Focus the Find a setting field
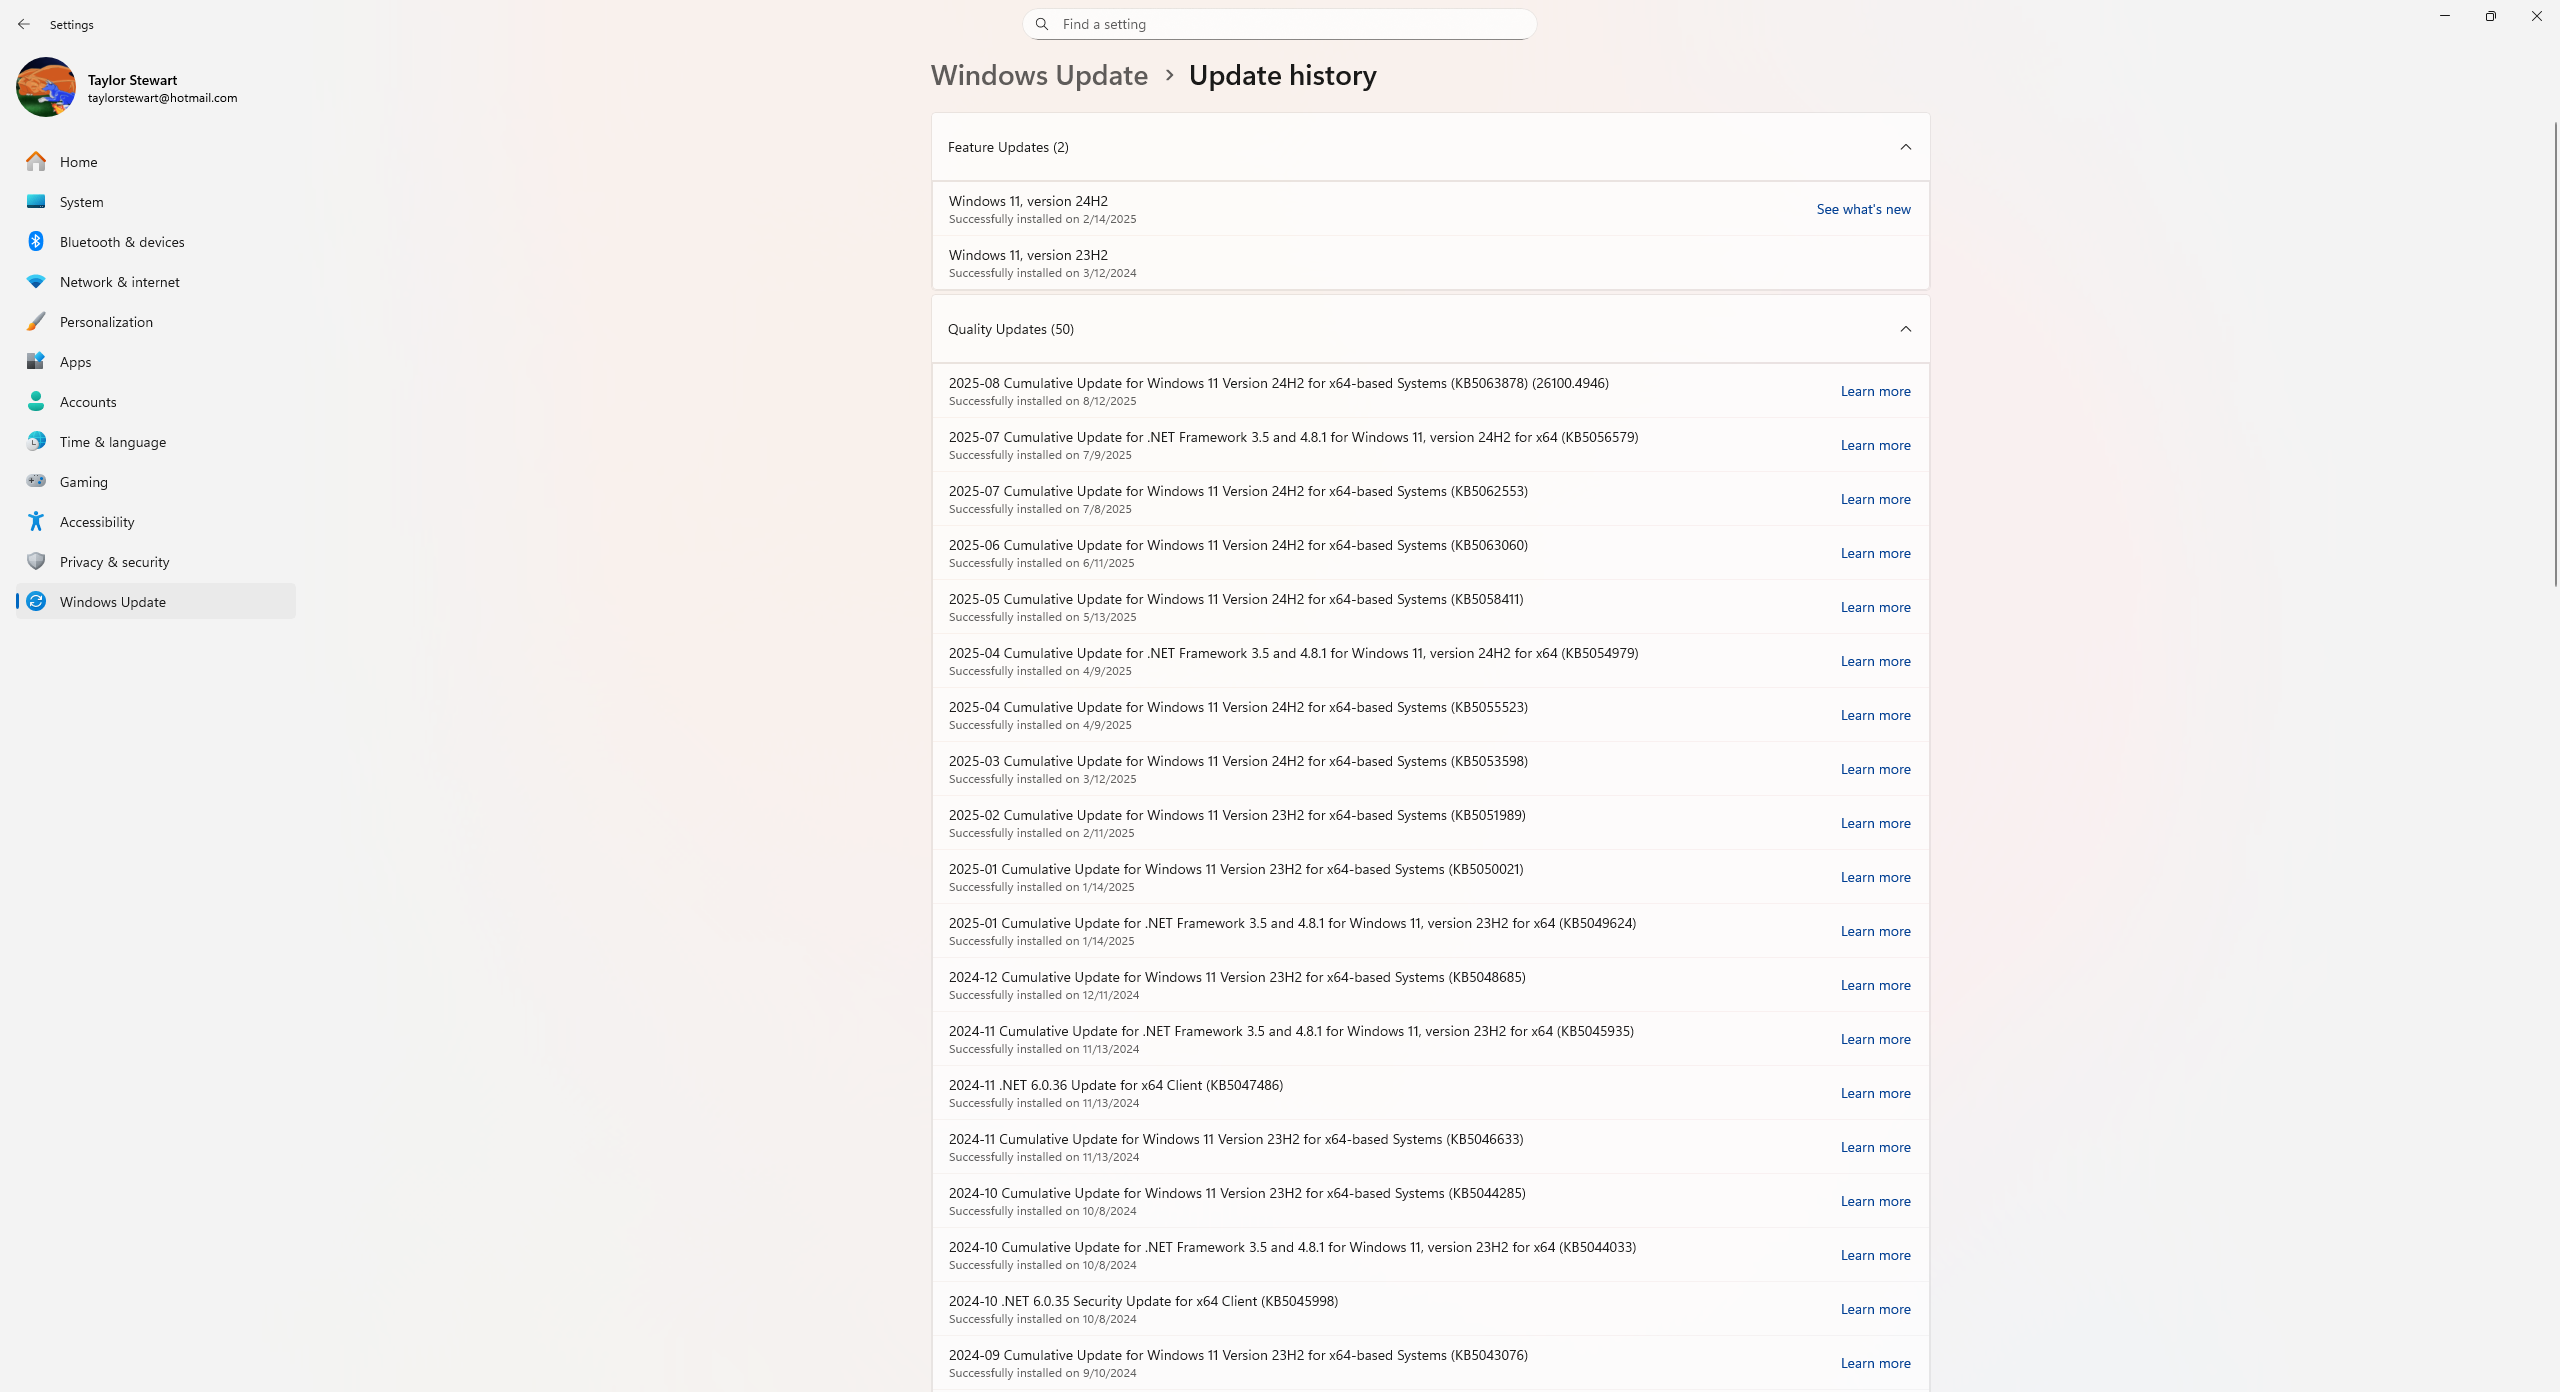2560x1392 pixels. [1290, 24]
